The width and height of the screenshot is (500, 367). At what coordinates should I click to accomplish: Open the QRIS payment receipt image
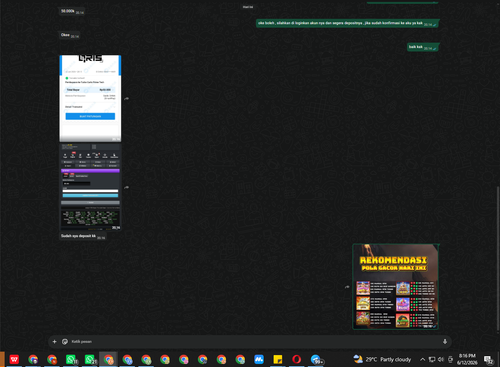(90, 98)
